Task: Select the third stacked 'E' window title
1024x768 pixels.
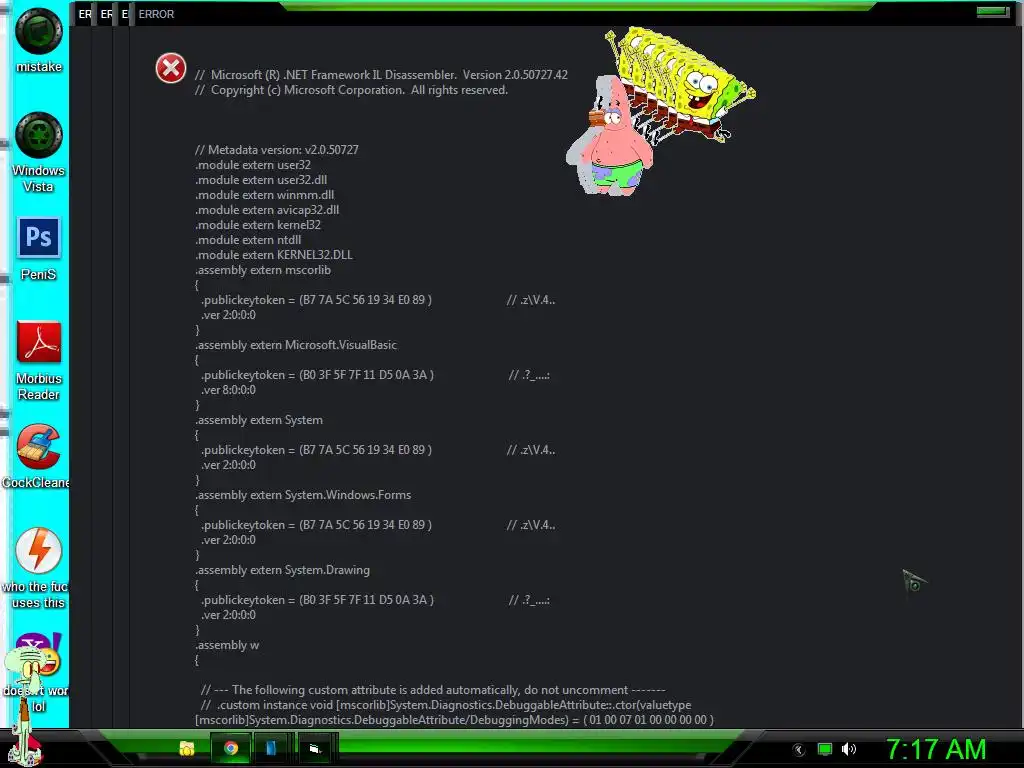Action: click(125, 14)
